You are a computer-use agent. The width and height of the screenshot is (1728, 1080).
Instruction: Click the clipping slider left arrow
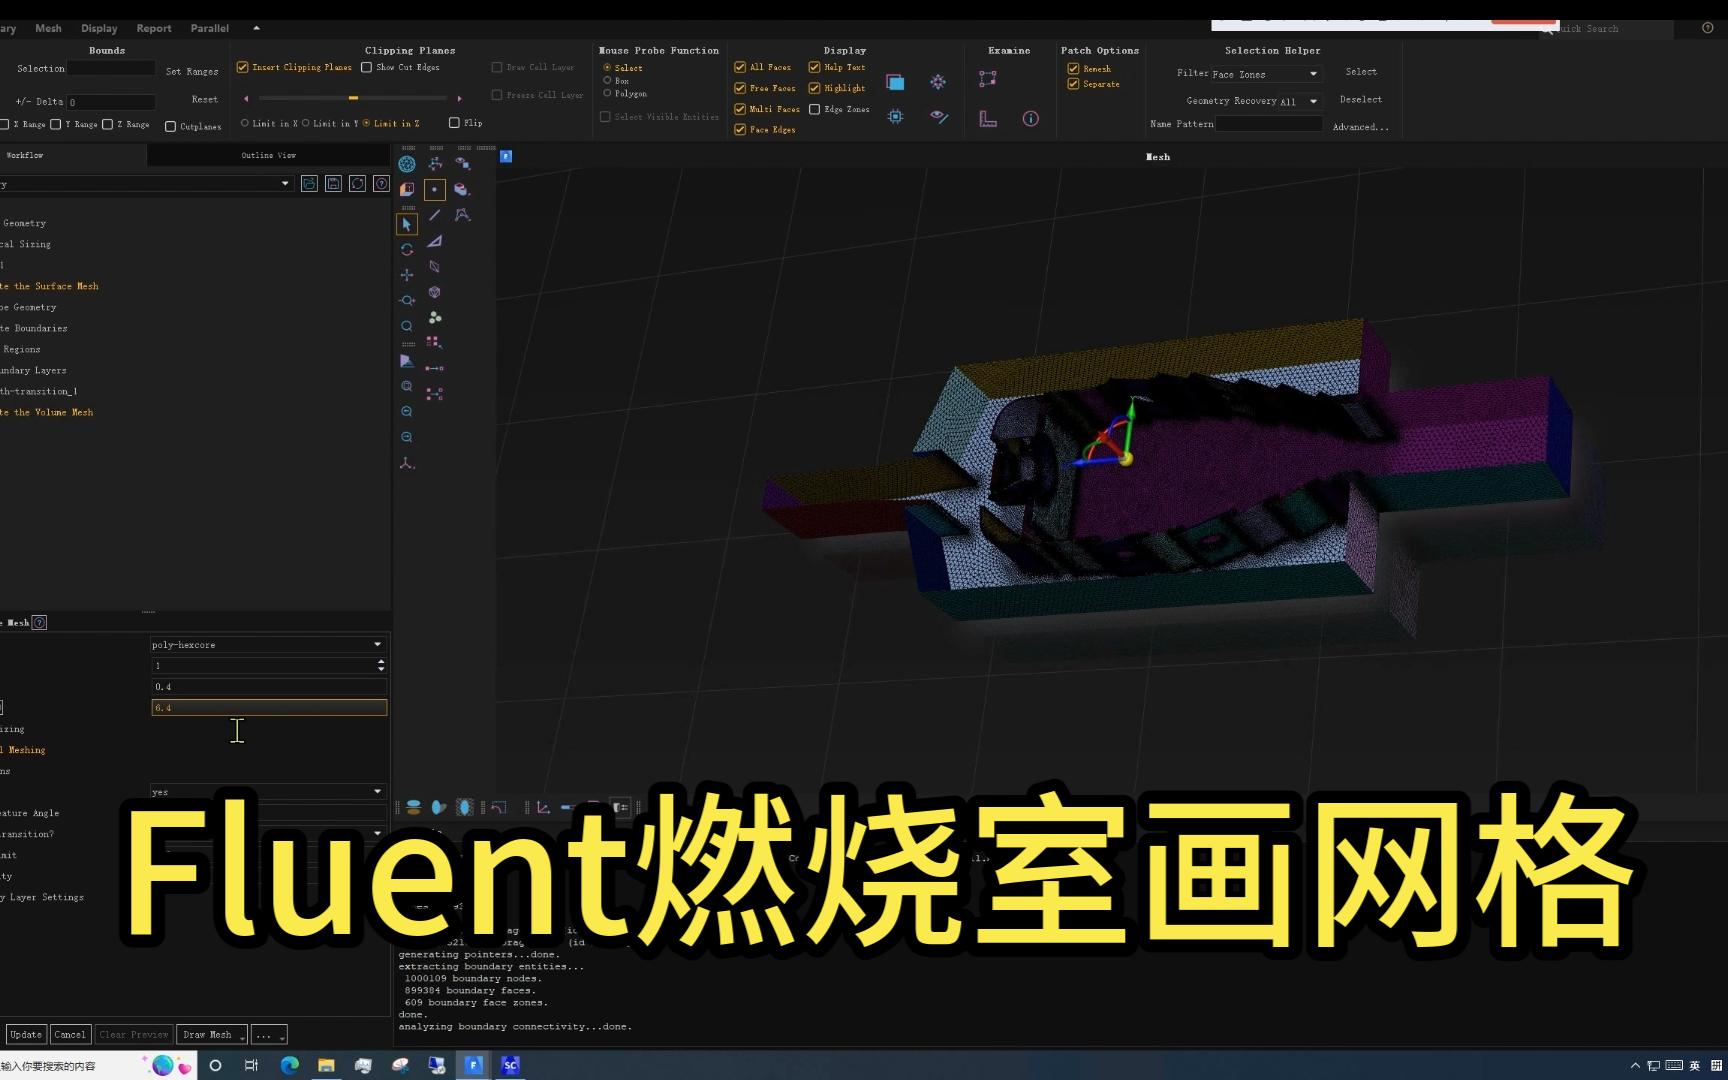(246, 98)
